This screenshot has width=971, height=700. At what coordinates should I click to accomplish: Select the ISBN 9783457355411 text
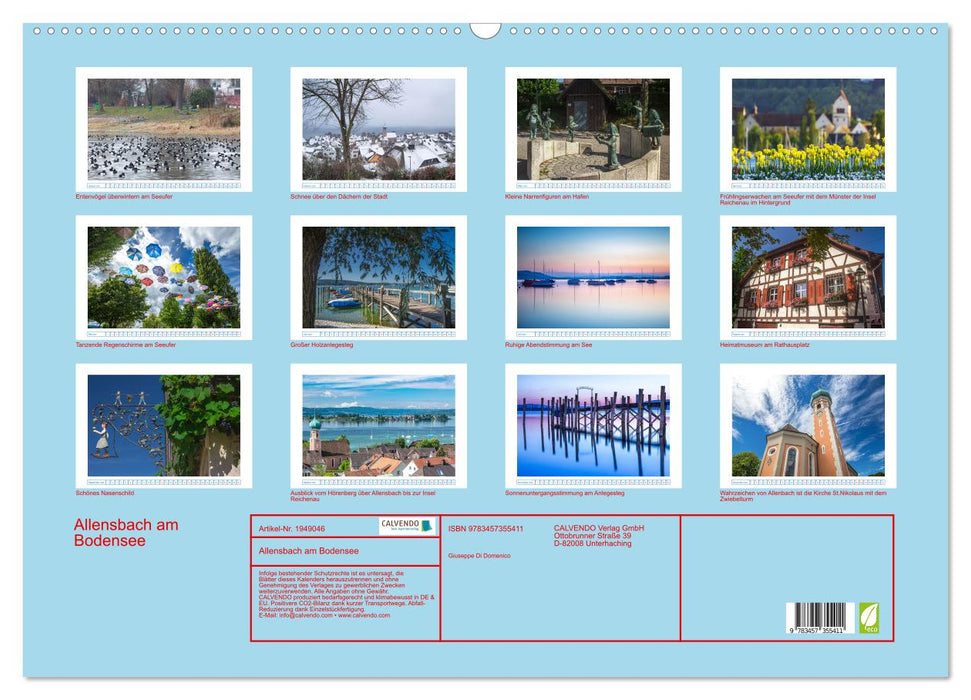point(485,528)
